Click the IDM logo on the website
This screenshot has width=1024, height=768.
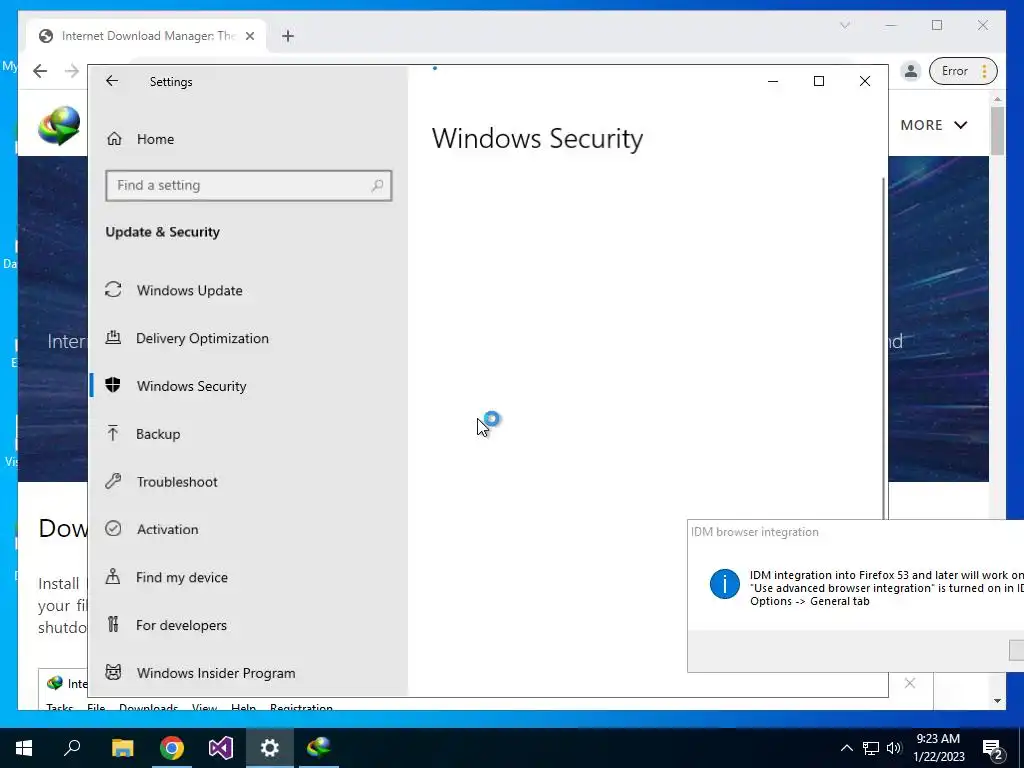(x=59, y=125)
